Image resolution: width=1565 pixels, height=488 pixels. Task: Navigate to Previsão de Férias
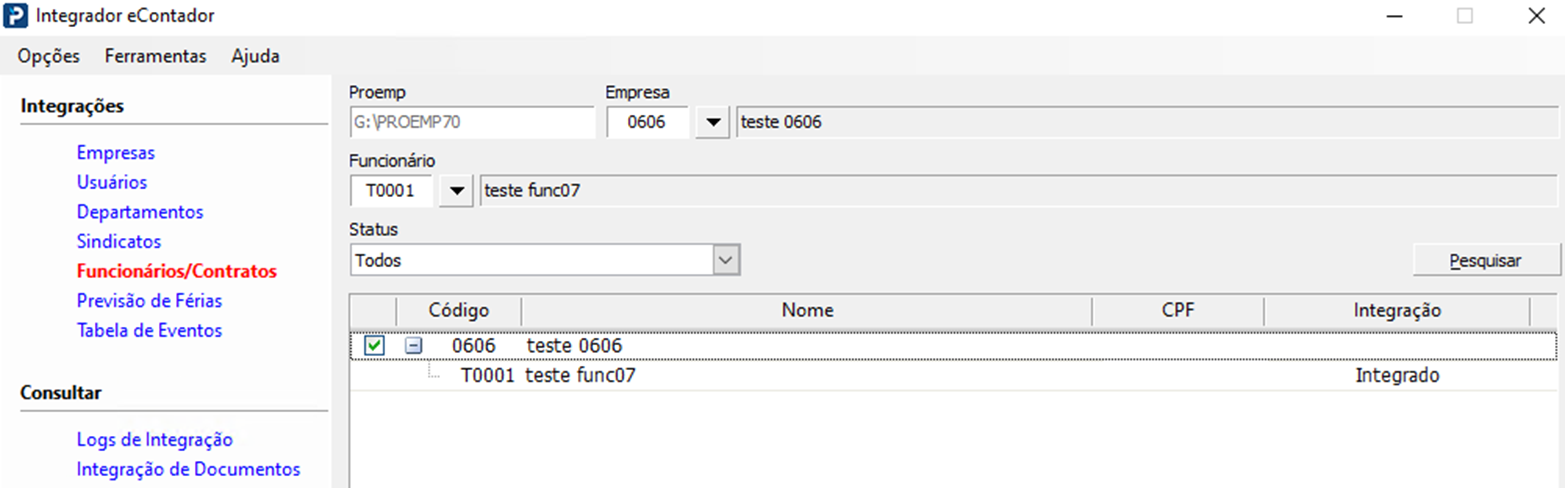(x=149, y=300)
